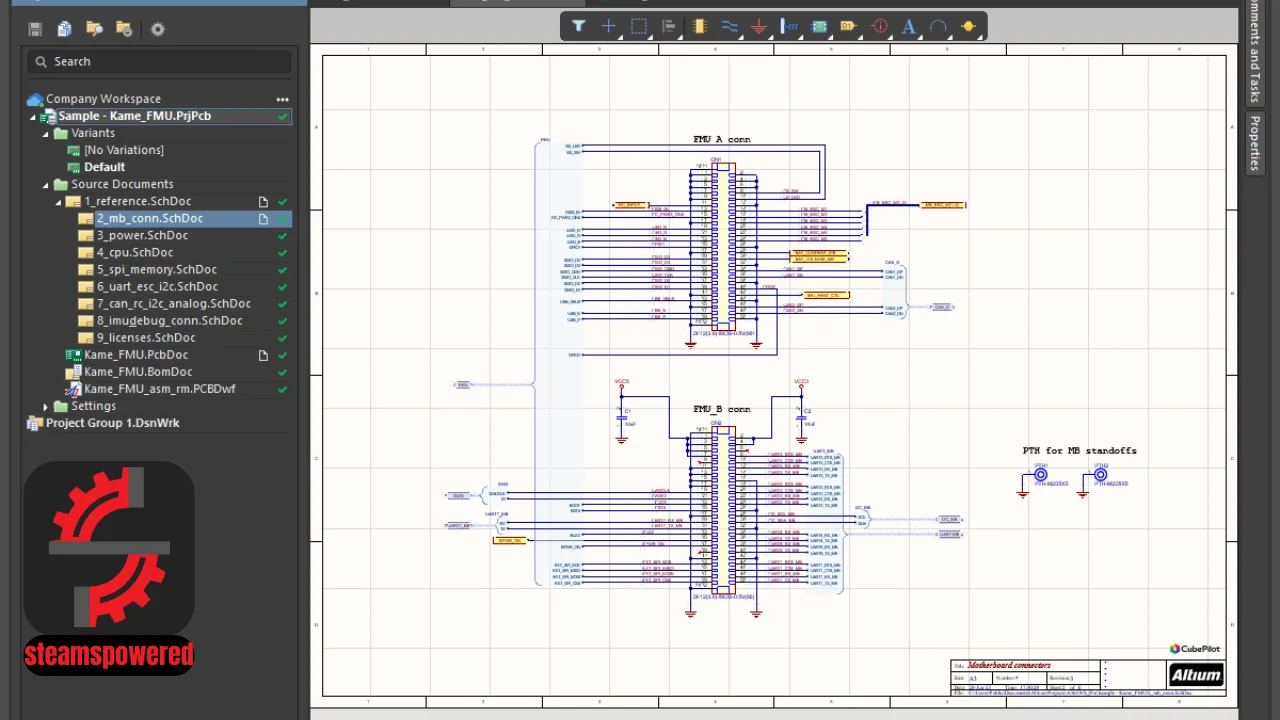Open dropdown arrow on place wire tool
The width and height of the screenshot is (1280, 720).
pos(741,37)
